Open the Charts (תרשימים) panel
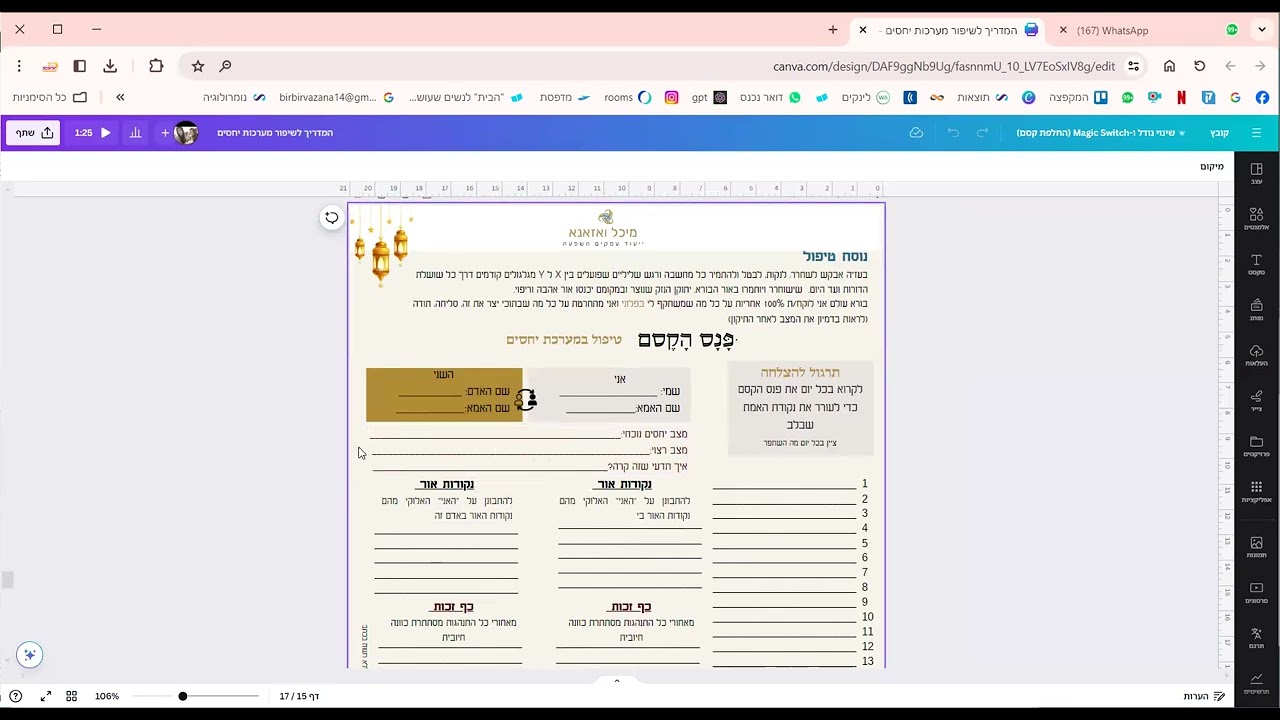1280x720 pixels. click(1257, 684)
